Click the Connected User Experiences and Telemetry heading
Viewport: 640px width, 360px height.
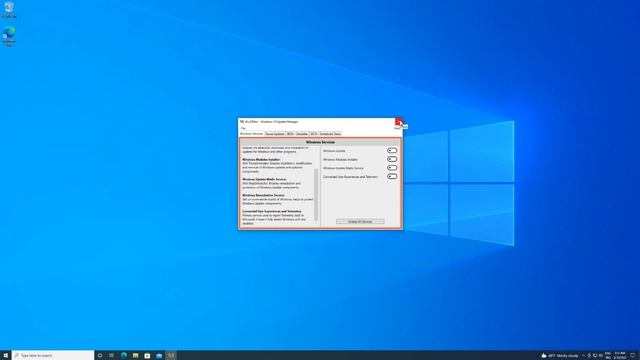pyautogui.click(x=271, y=211)
